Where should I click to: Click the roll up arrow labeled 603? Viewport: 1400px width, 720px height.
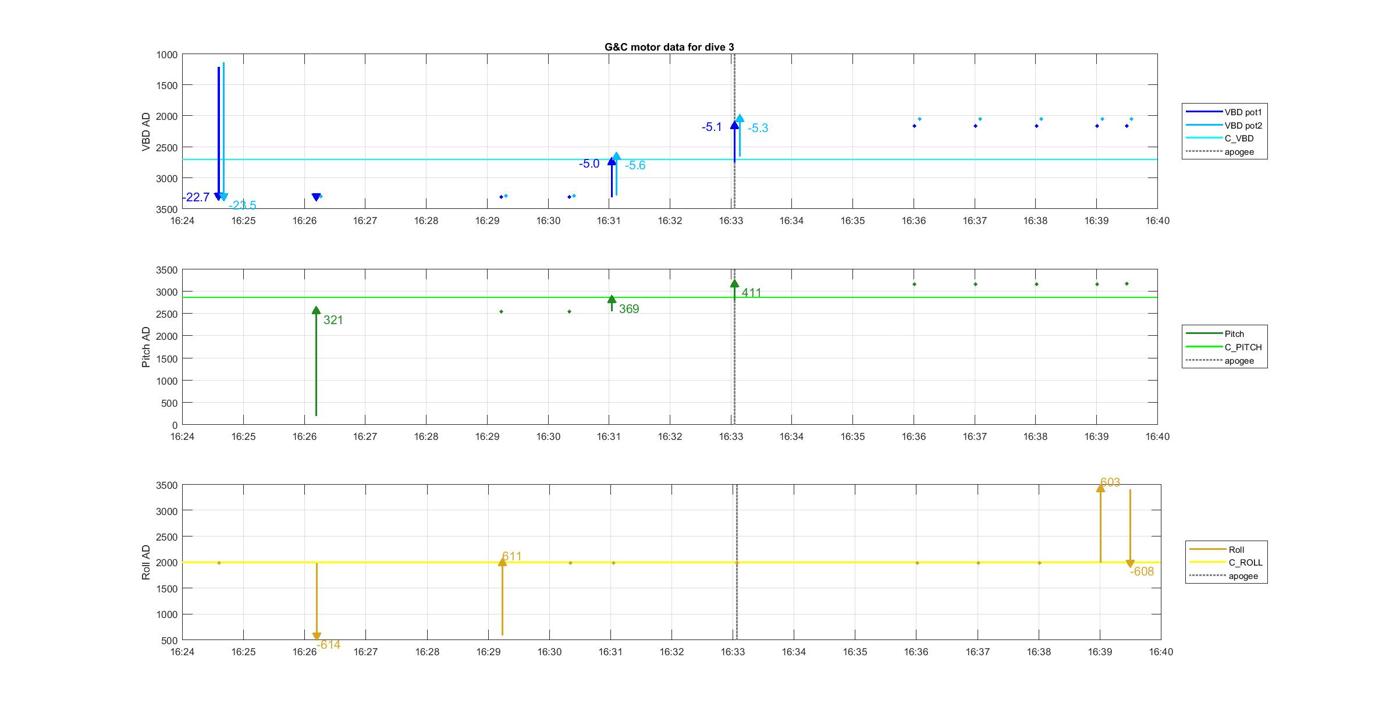[1101, 522]
